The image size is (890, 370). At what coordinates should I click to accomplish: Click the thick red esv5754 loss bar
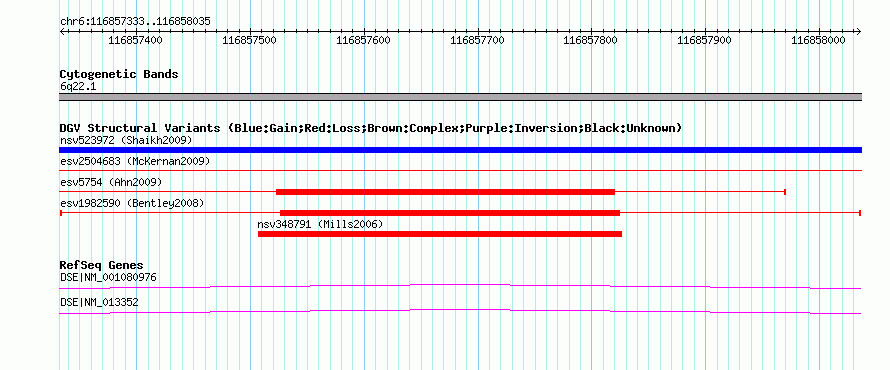[446, 192]
